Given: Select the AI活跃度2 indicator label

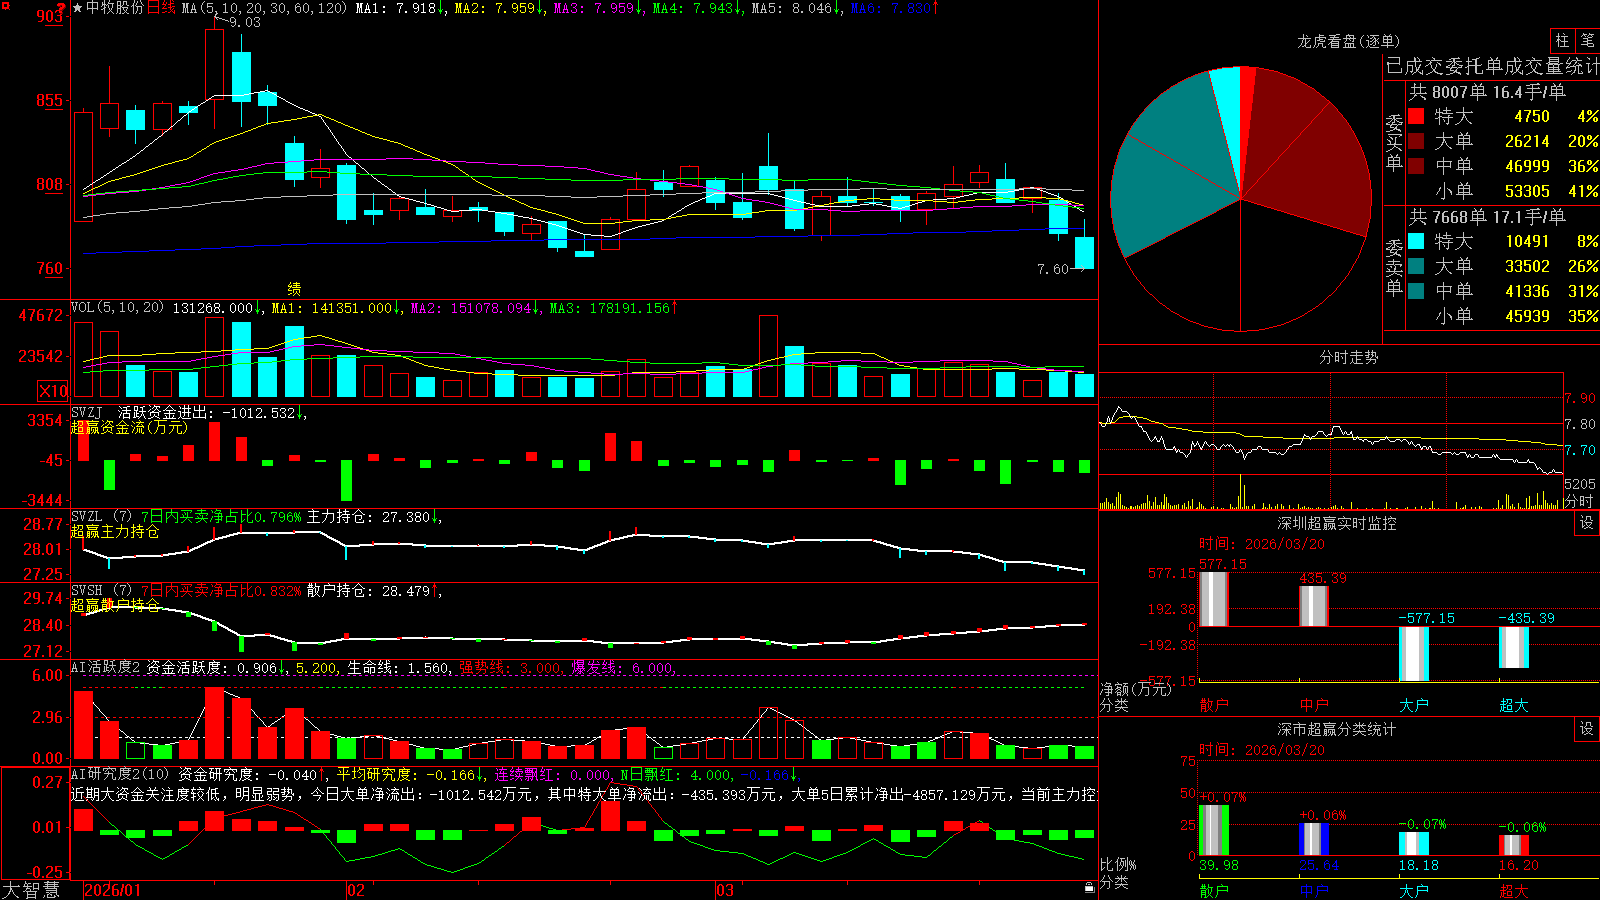Looking at the screenshot, I should pos(106,668).
